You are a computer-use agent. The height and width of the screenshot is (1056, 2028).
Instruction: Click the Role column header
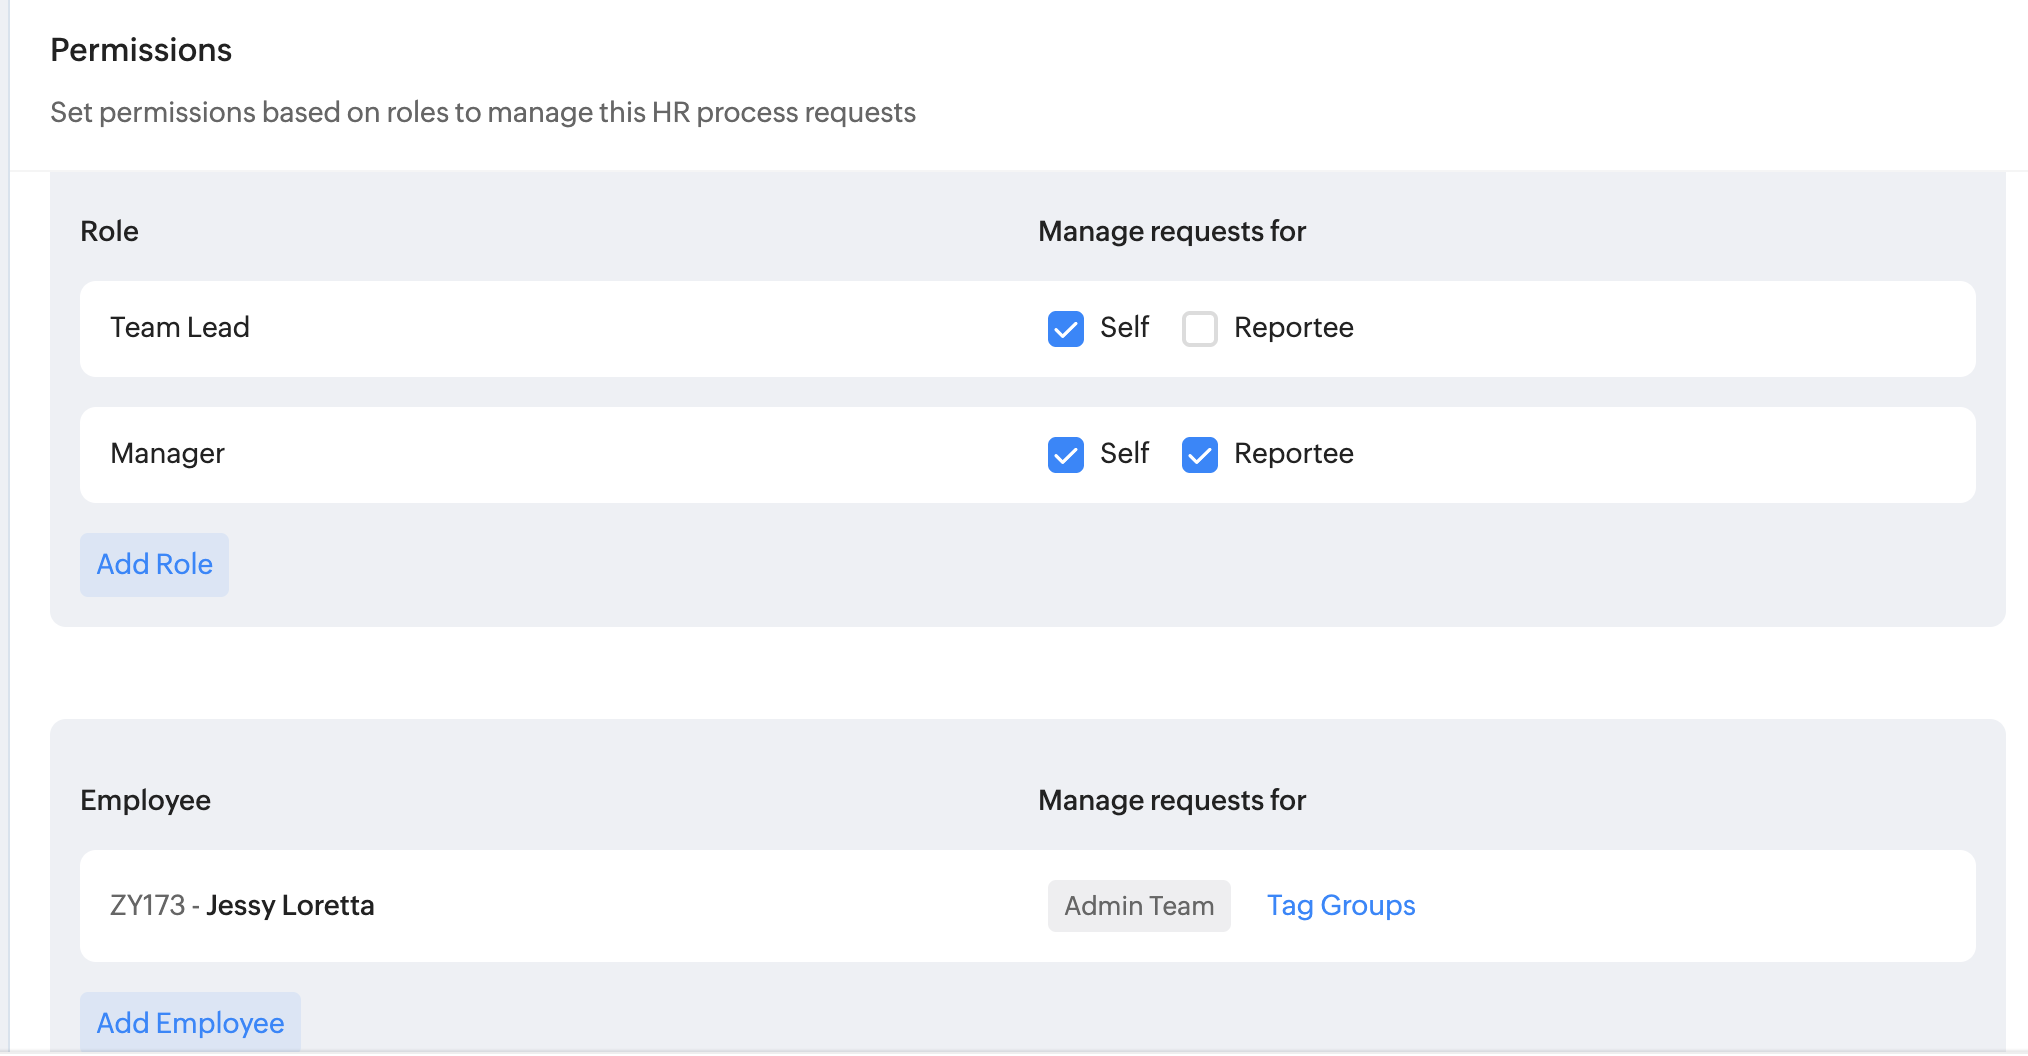tap(109, 232)
